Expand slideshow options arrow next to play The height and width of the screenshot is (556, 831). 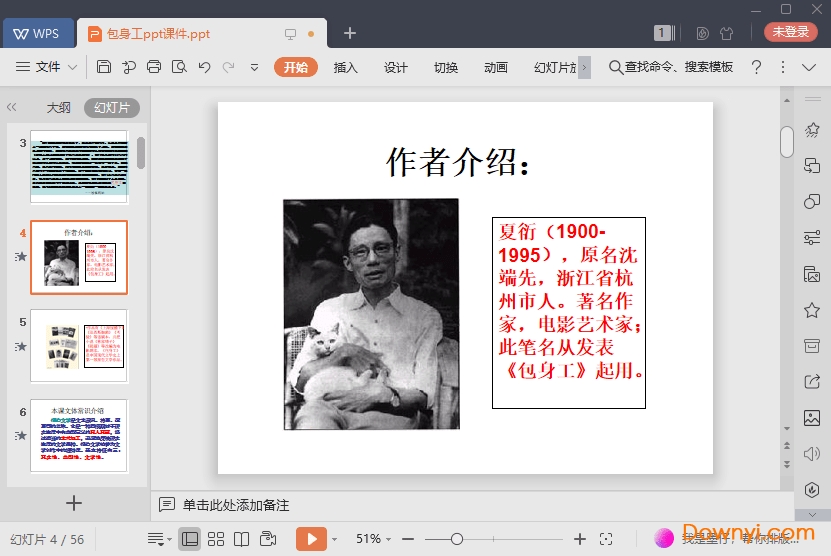(x=334, y=540)
